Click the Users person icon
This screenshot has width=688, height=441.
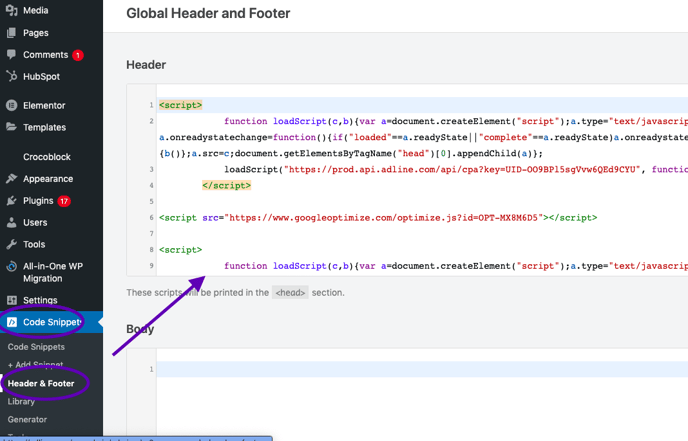tap(12, 222)
